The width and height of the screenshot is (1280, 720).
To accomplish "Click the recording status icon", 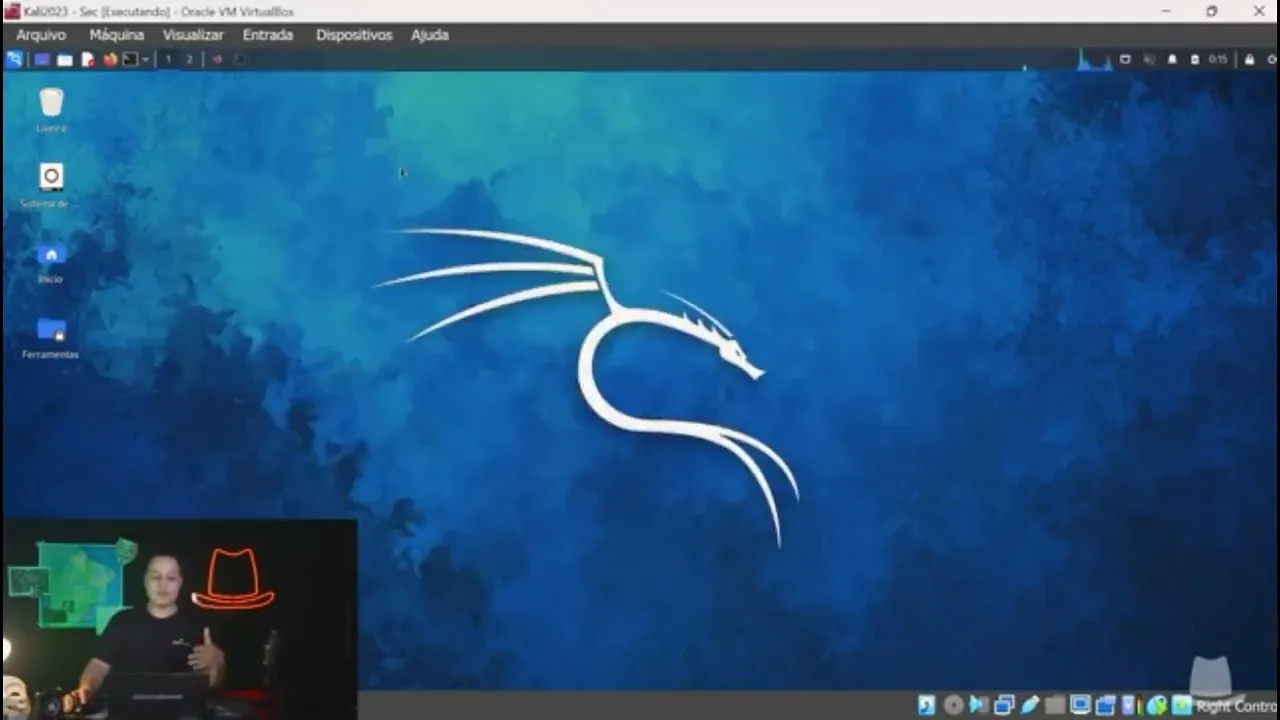I will pyautogui.click(x=1106, y=705).
